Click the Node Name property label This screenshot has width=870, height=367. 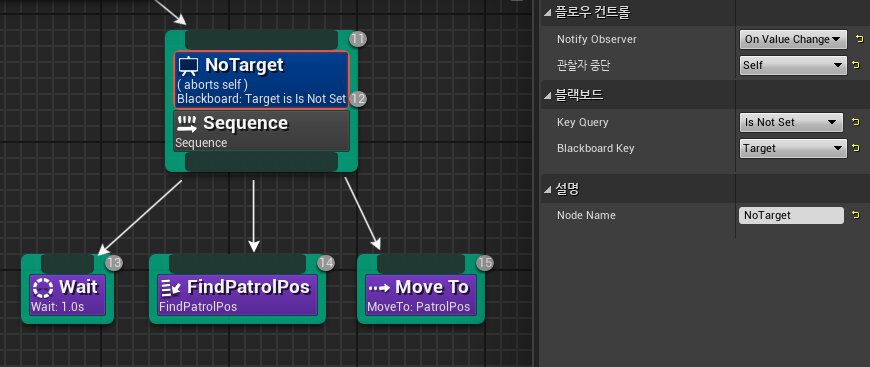(x=586, y=215)
